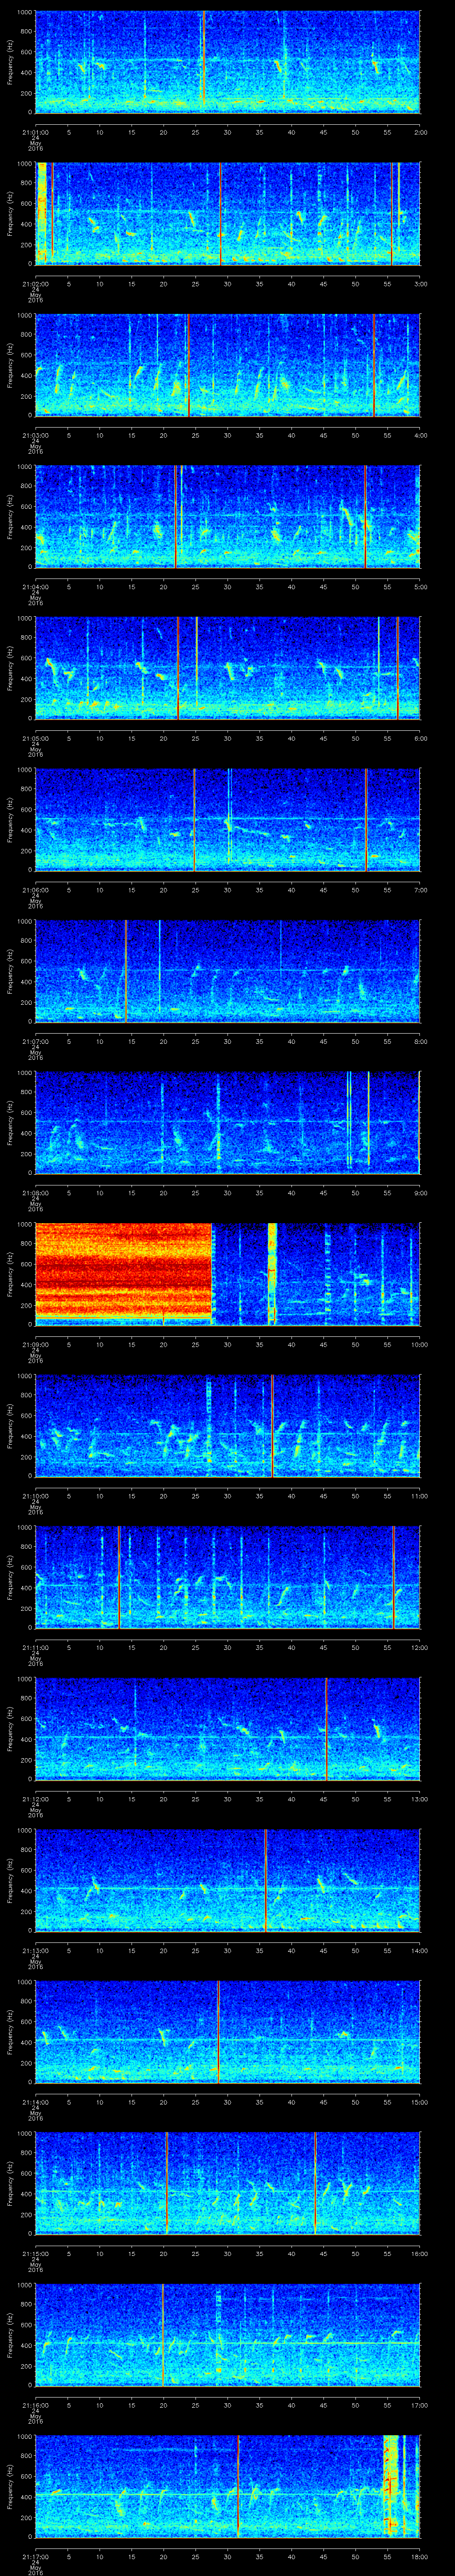Click the '1000' frequency tick of the 21:05:00 panel
The width and height of the screenshot is (455, 2576).
pyautogui.click(x=25, y=618)
